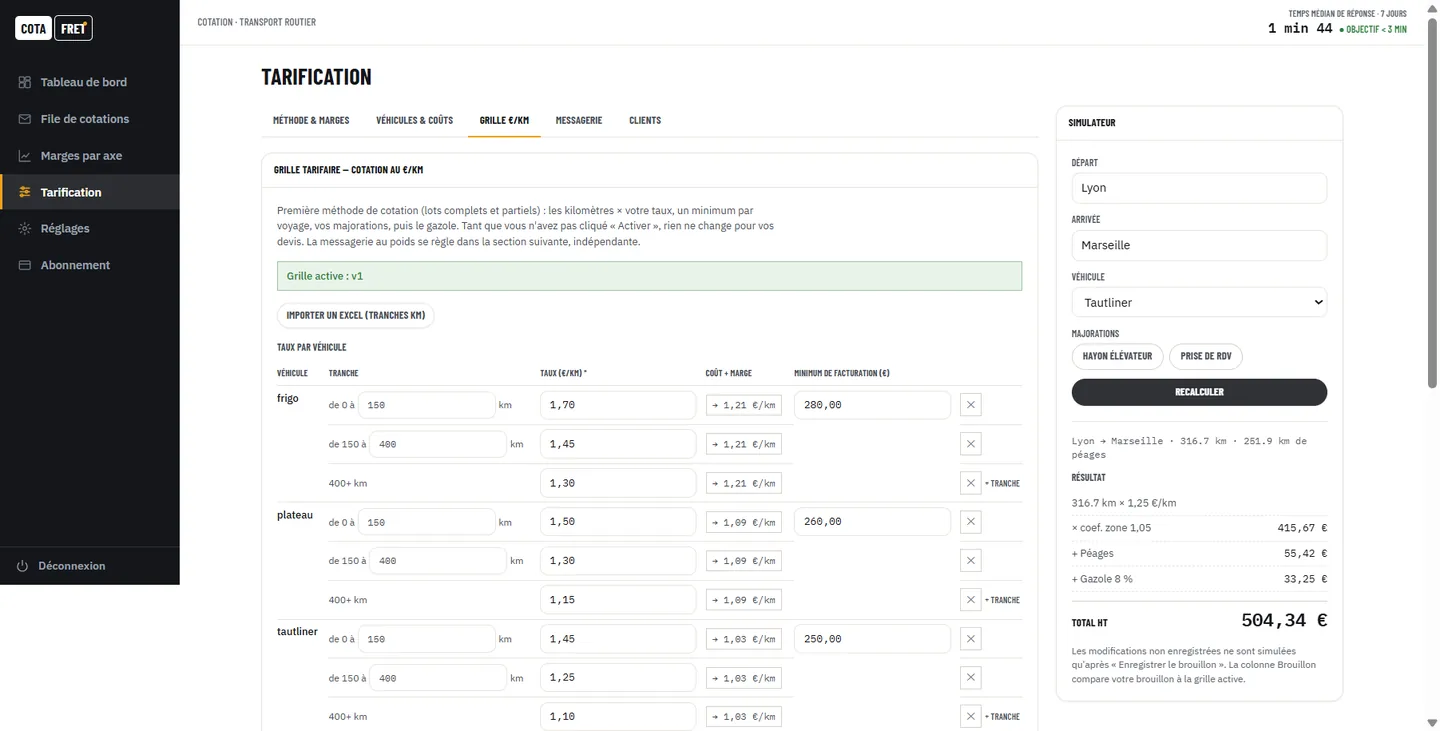
Task: Toggle the Prise de RDV majoration
Action: point(1206,356)
